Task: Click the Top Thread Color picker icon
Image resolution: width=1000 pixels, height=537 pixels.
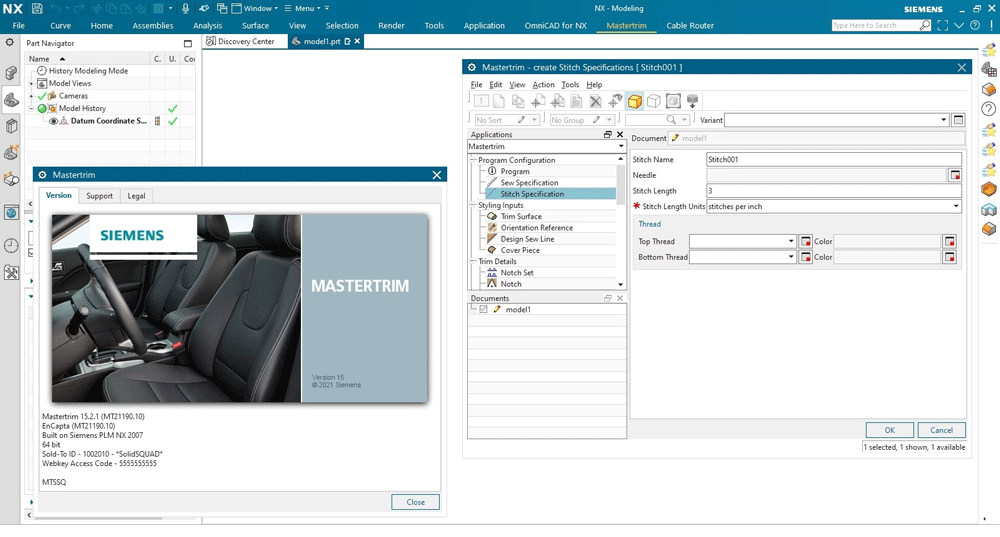Action: (x=950, y=241)
